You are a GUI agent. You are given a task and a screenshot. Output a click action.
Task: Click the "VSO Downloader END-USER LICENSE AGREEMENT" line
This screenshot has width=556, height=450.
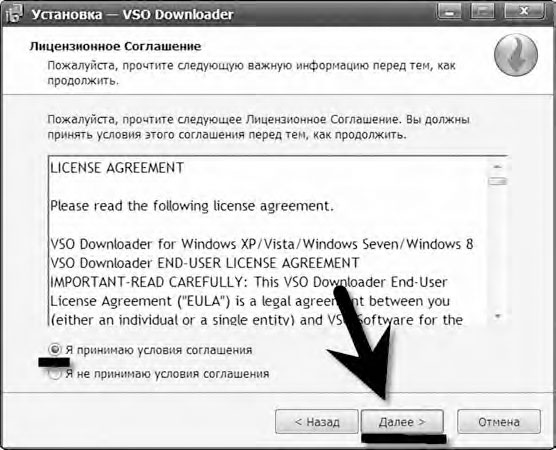coord(205,263)
